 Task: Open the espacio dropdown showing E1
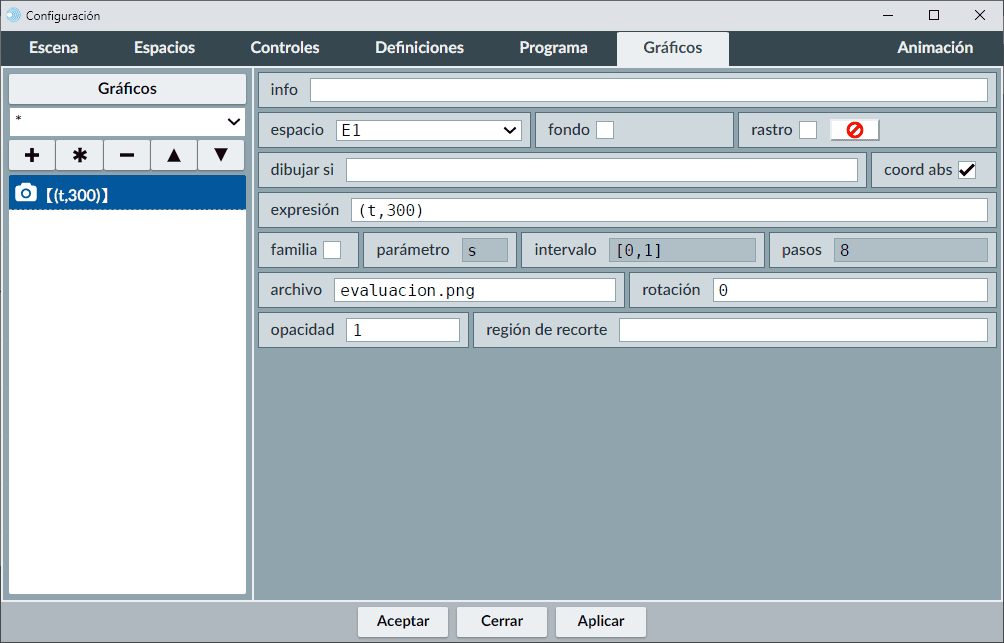[x=428, y=130]
